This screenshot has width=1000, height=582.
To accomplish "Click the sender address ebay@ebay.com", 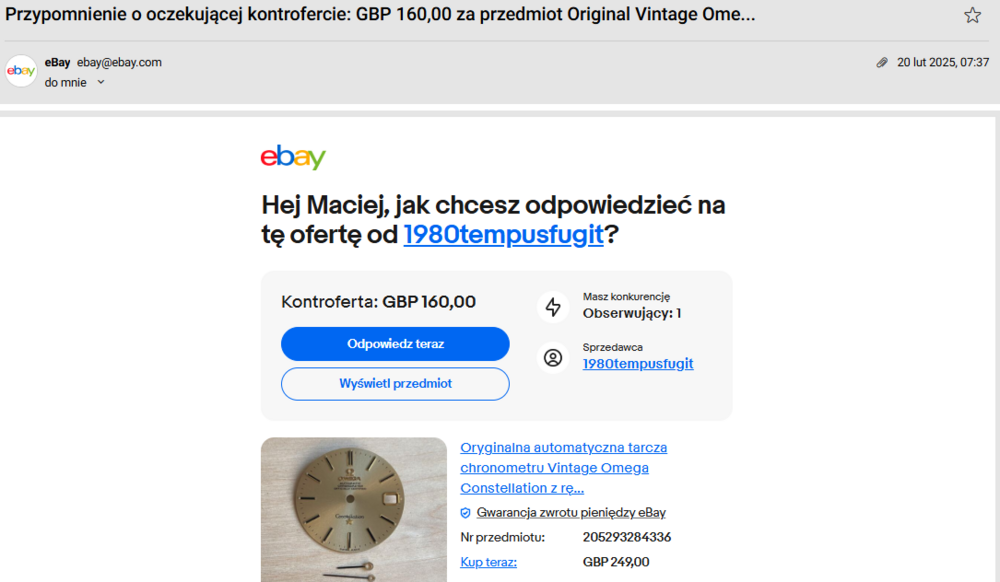I will pos(119,62).
